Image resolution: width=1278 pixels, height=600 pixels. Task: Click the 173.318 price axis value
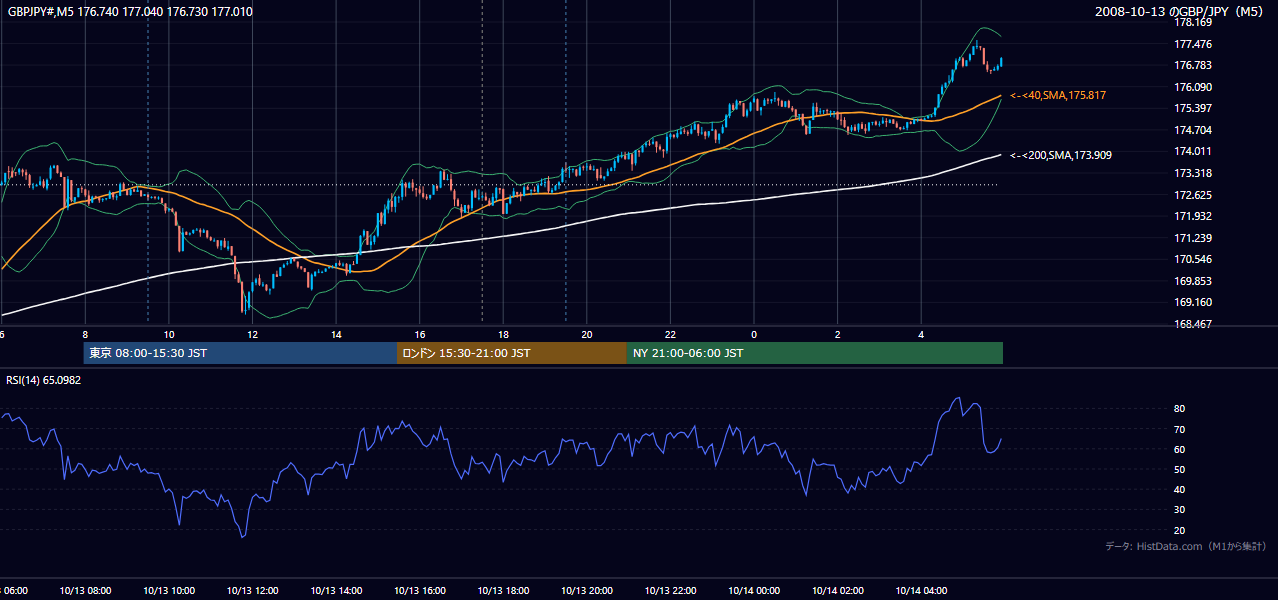pos(1193,173)
